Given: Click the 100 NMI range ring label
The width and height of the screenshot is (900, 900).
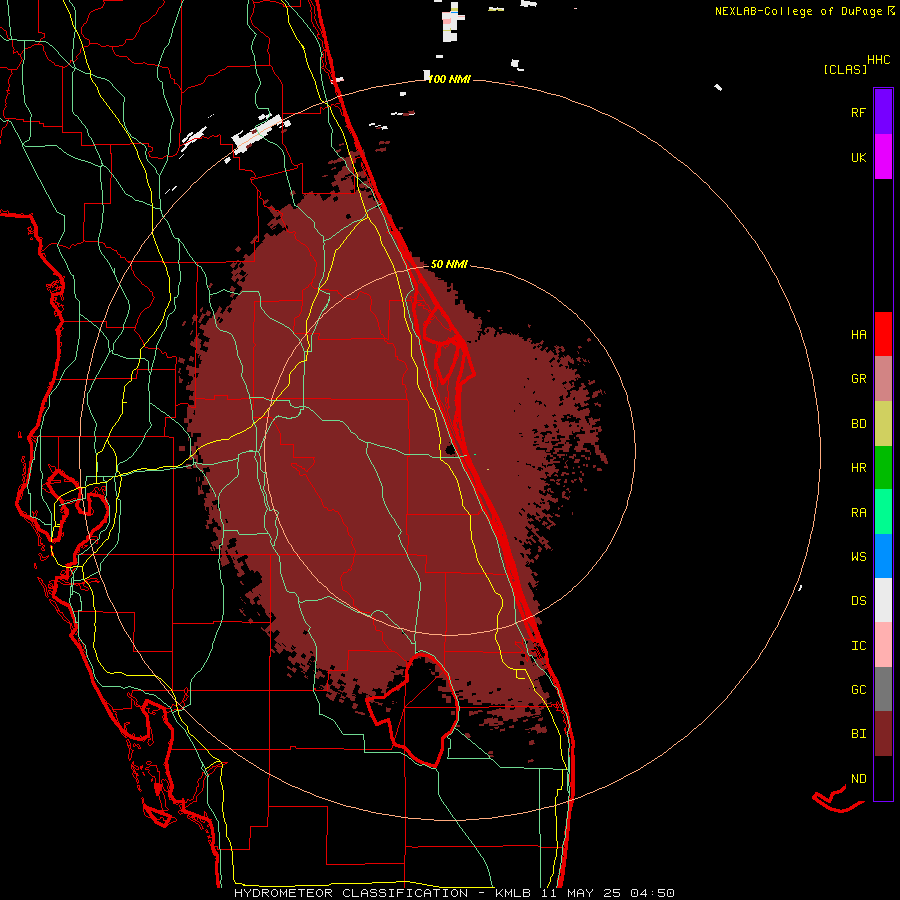Looking at the screenshot, I should click(449, 79).
